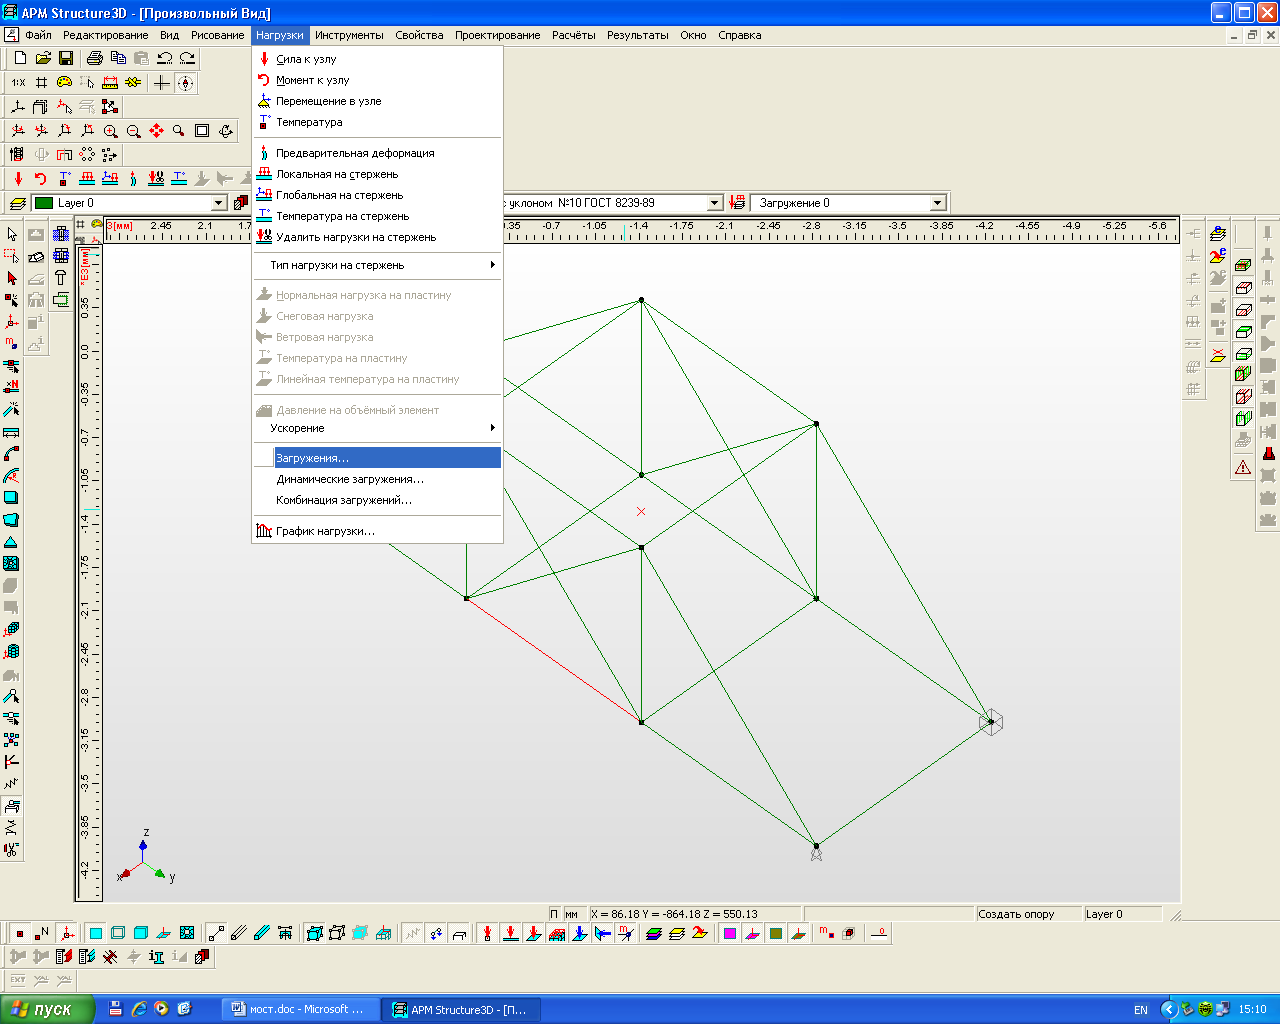The width and height of the screenshot is (1280, 1024).
Task: Click the green Layer 0 color swatch
Action: 44,203
